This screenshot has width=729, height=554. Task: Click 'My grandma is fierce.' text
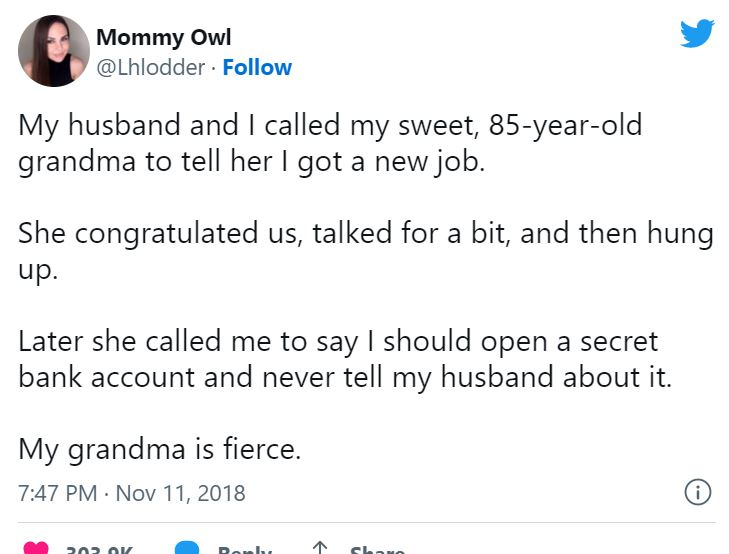click(159, 450)
